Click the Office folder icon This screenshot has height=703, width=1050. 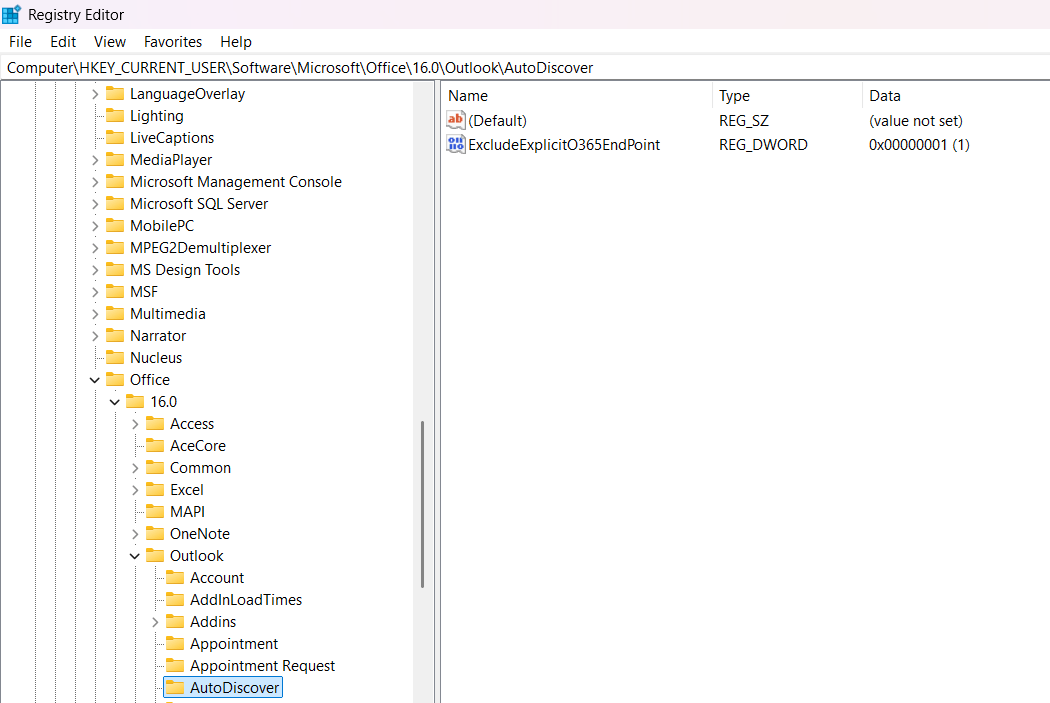coord(115,379)
